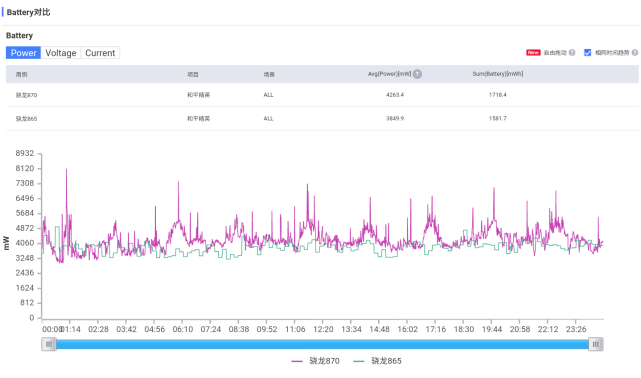Toggle the 相同时间趋势 checkbox

point(587,52)
